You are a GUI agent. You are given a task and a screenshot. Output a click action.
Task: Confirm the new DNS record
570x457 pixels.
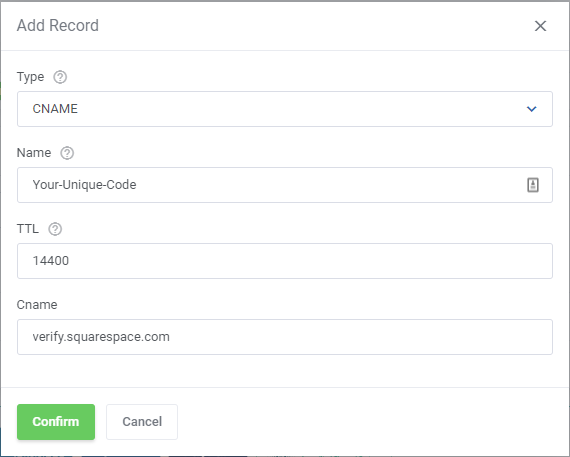(56, 422)
